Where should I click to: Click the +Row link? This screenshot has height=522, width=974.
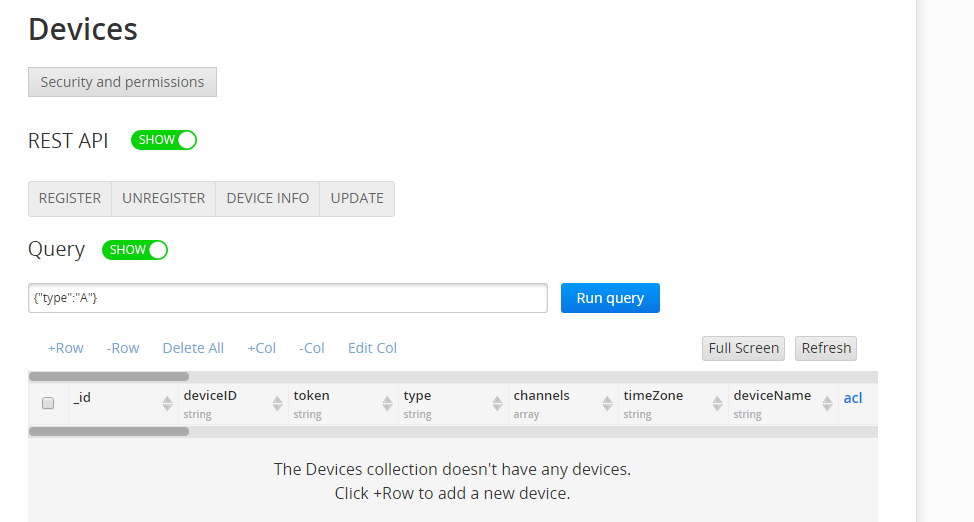65,348
